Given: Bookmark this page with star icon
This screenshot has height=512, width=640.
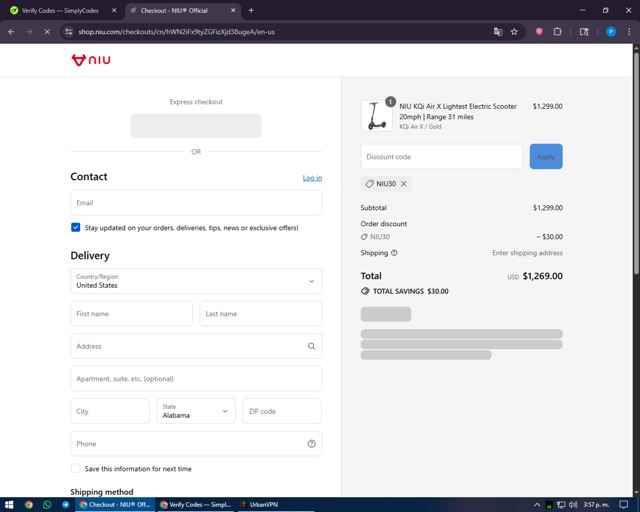Looking at the screenshot, I should pos(514,31).
